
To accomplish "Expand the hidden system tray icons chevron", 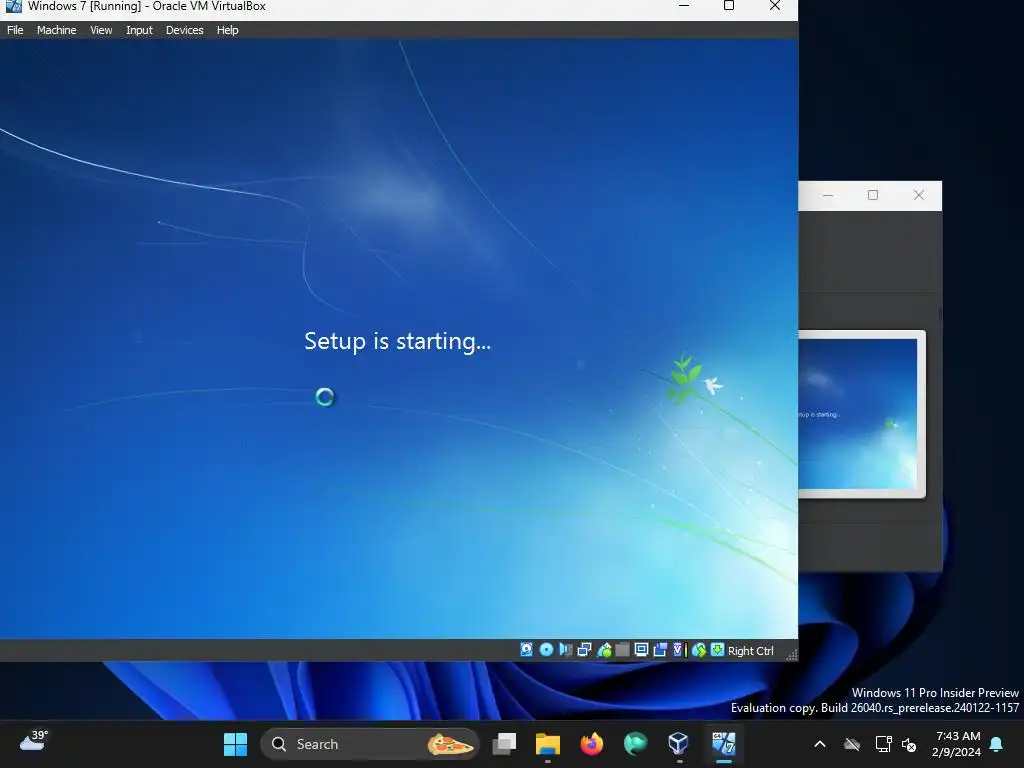I will tap(820, 744).
